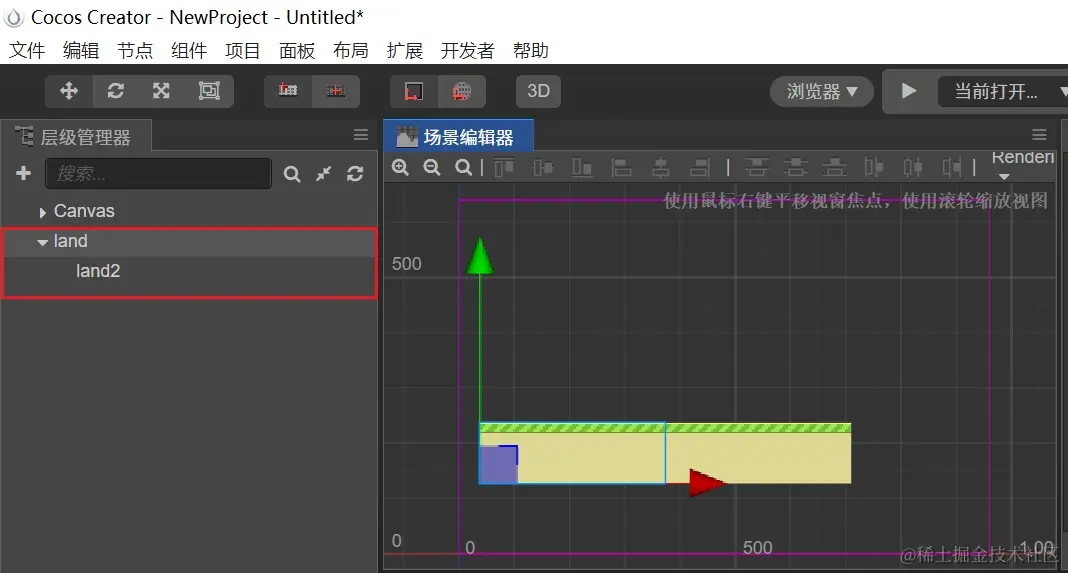
Task: Open the 编辑 menu
Action: coord(81,50)
